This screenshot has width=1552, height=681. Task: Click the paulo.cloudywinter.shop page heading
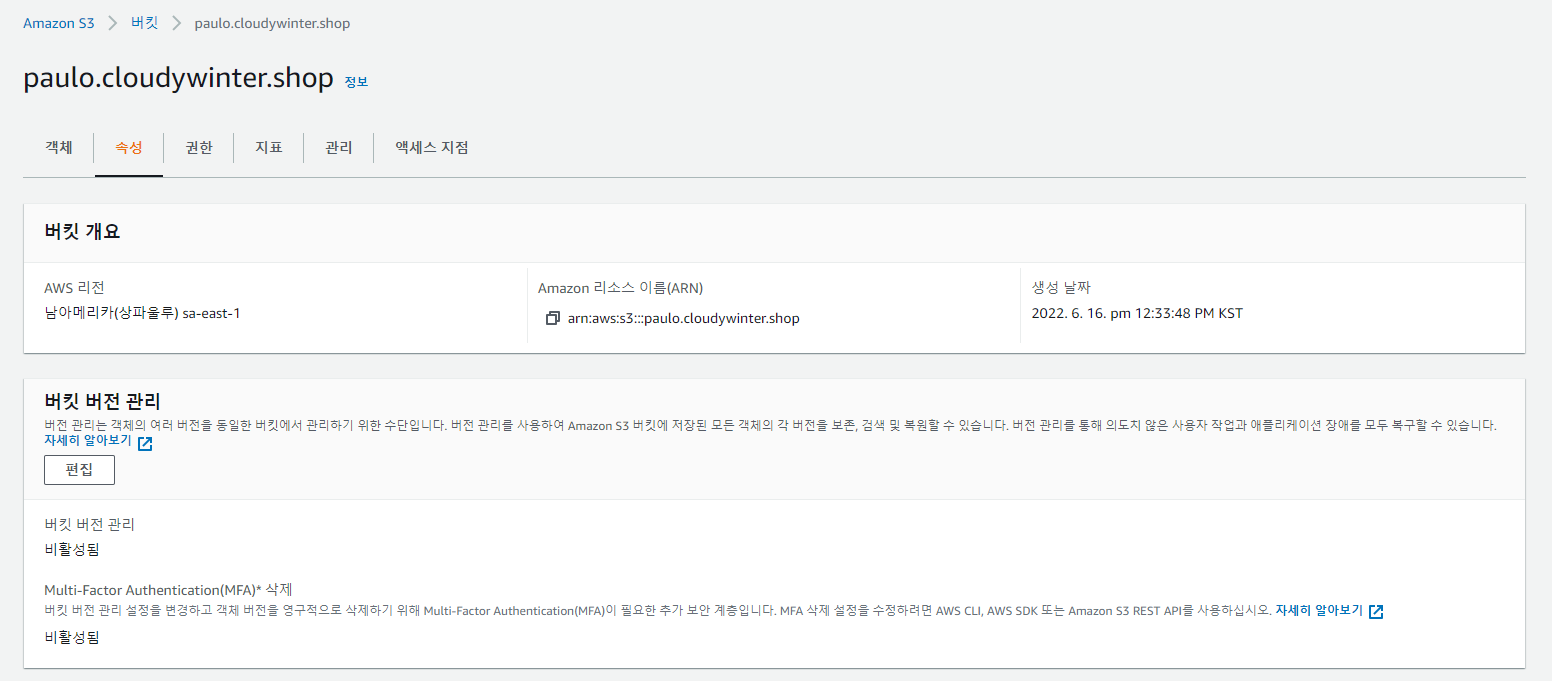(178, 79)
